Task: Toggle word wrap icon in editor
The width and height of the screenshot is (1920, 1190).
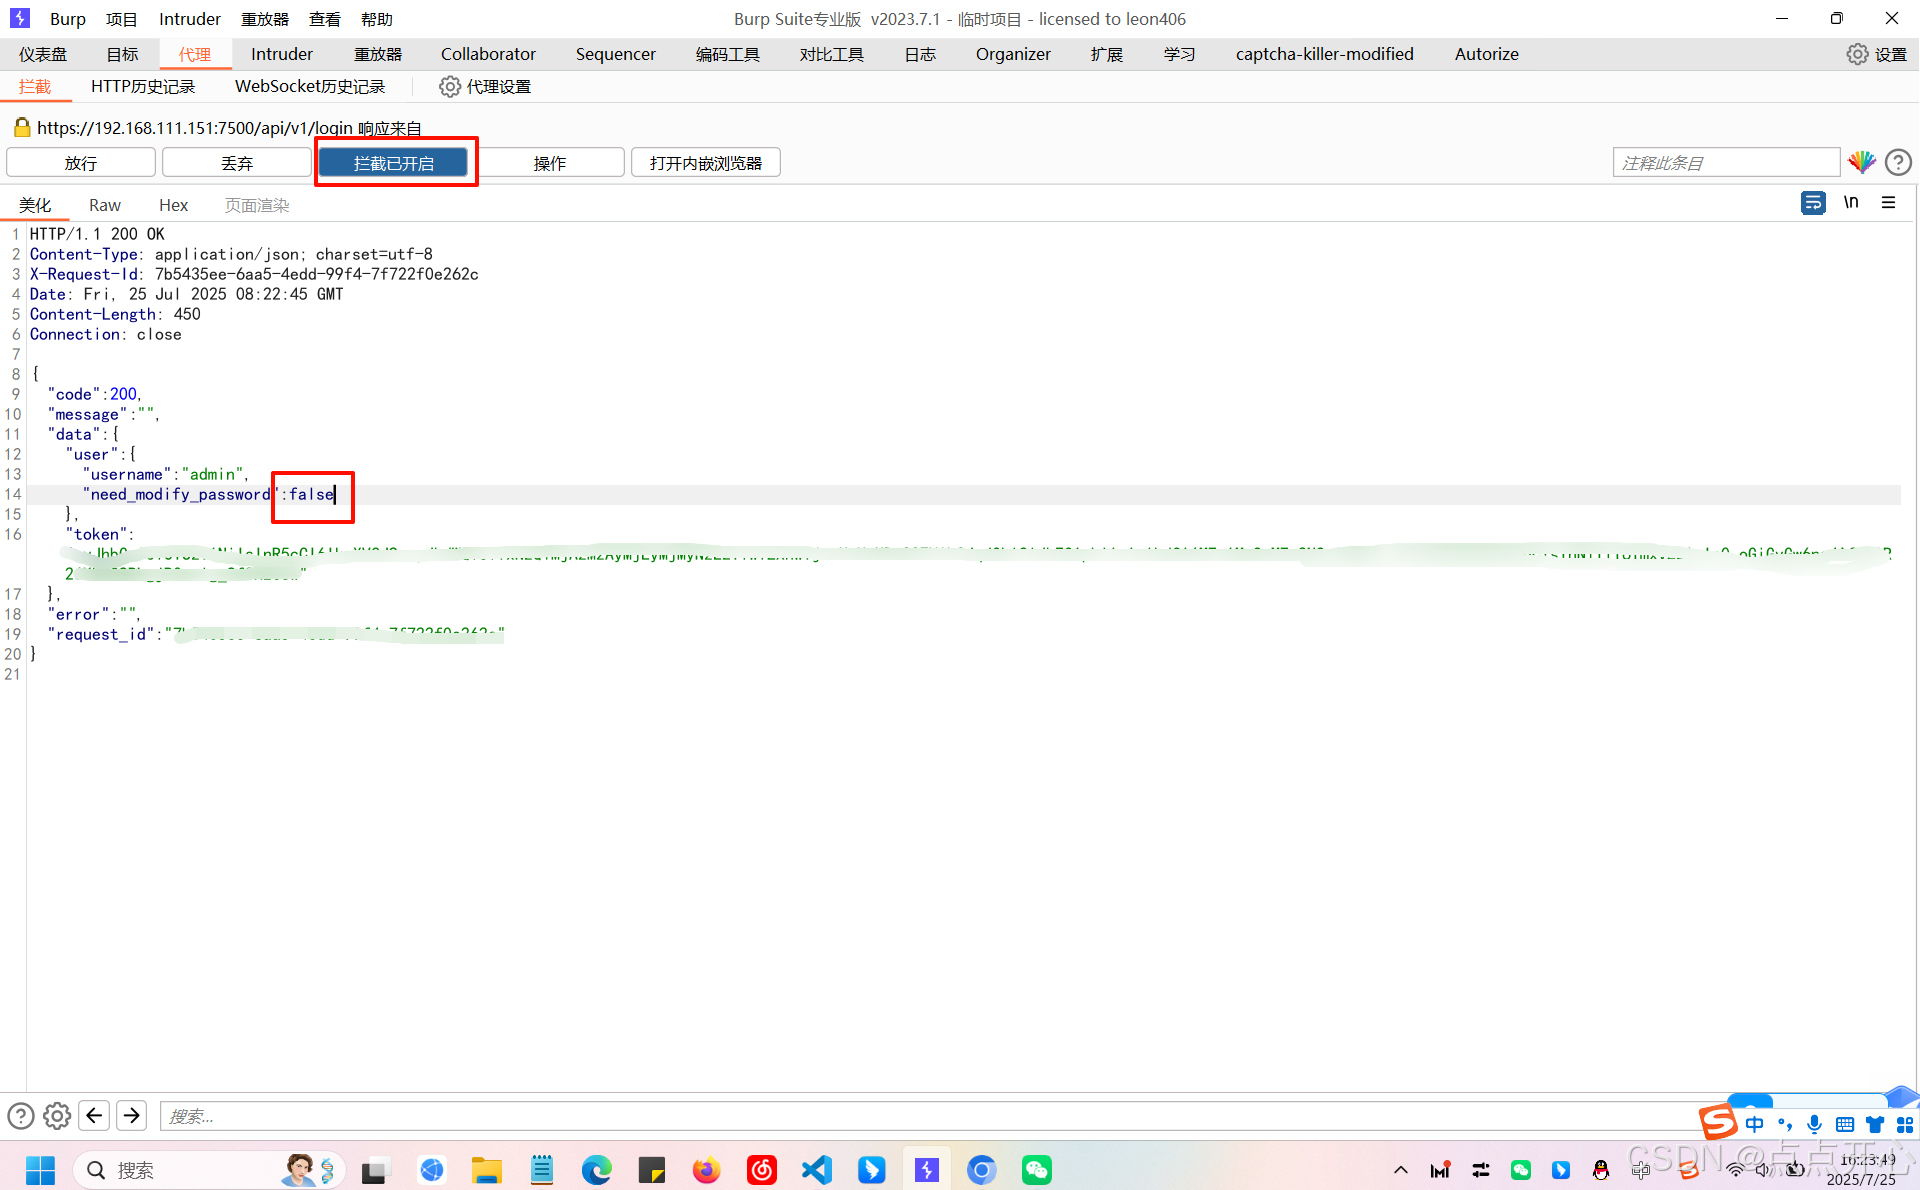Action: 1813,203
